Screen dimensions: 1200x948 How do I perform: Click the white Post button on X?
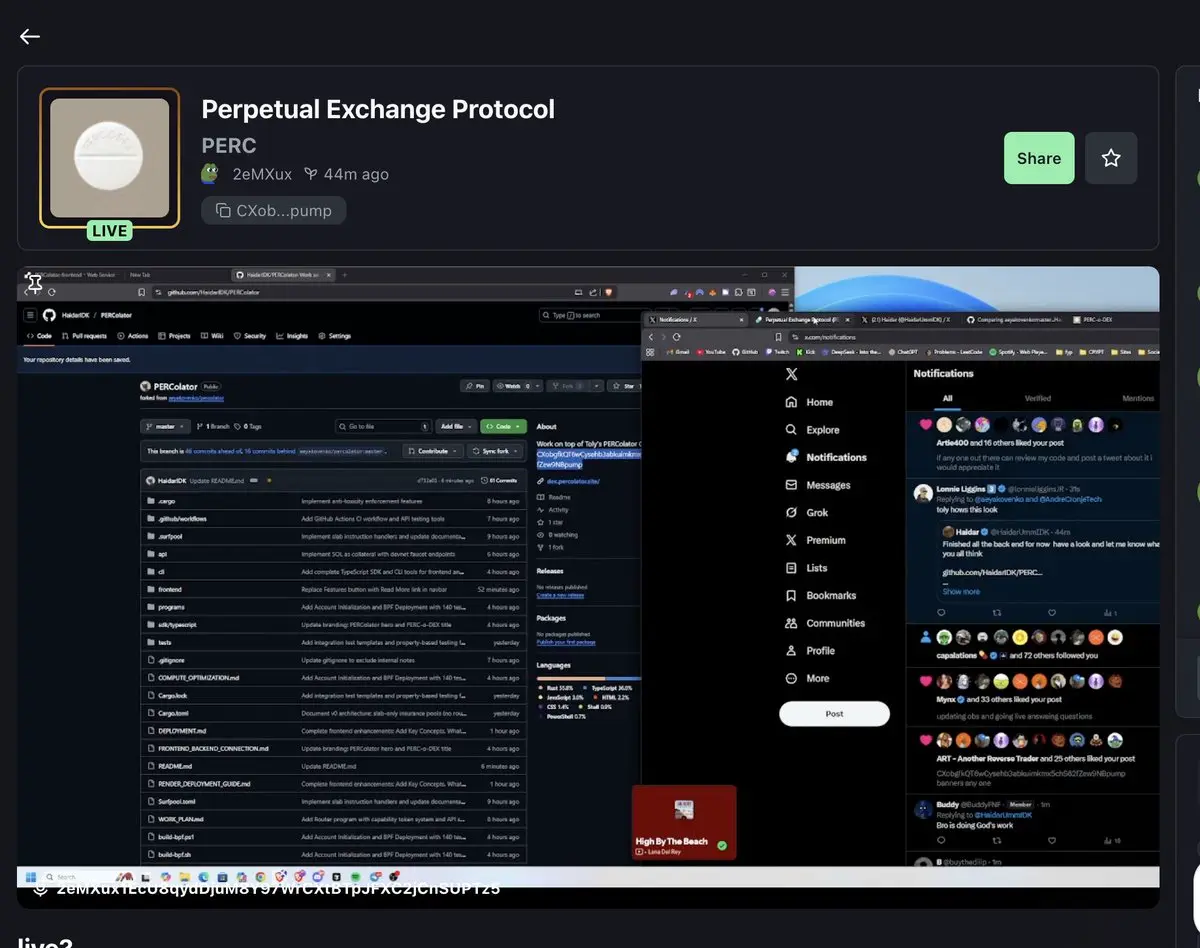(x=834, y=714)
